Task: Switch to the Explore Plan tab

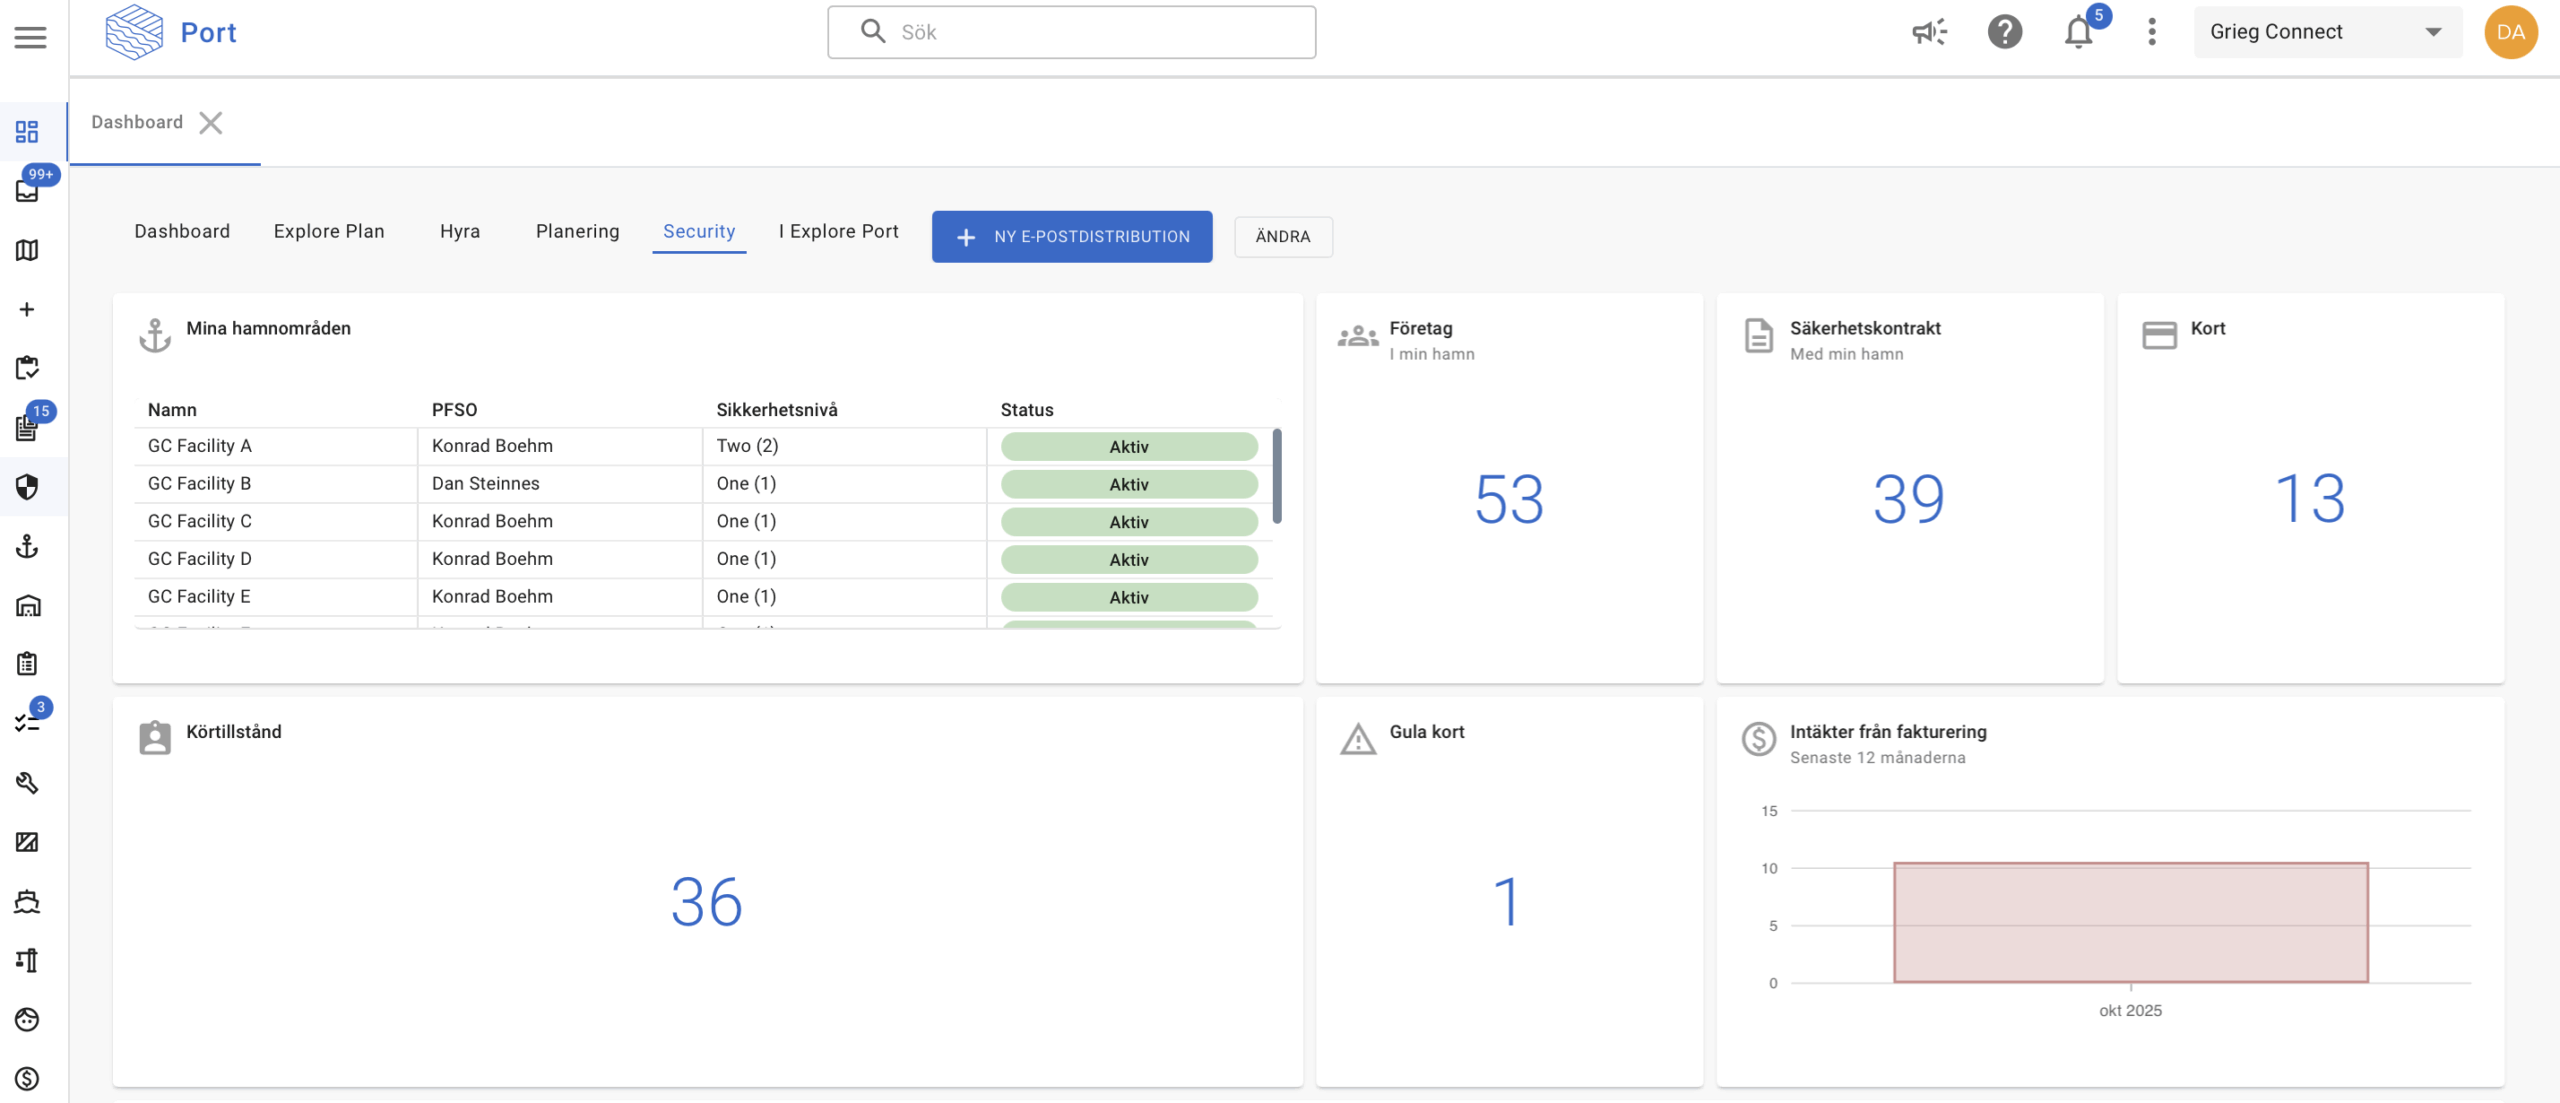Action: click(329, 231)
